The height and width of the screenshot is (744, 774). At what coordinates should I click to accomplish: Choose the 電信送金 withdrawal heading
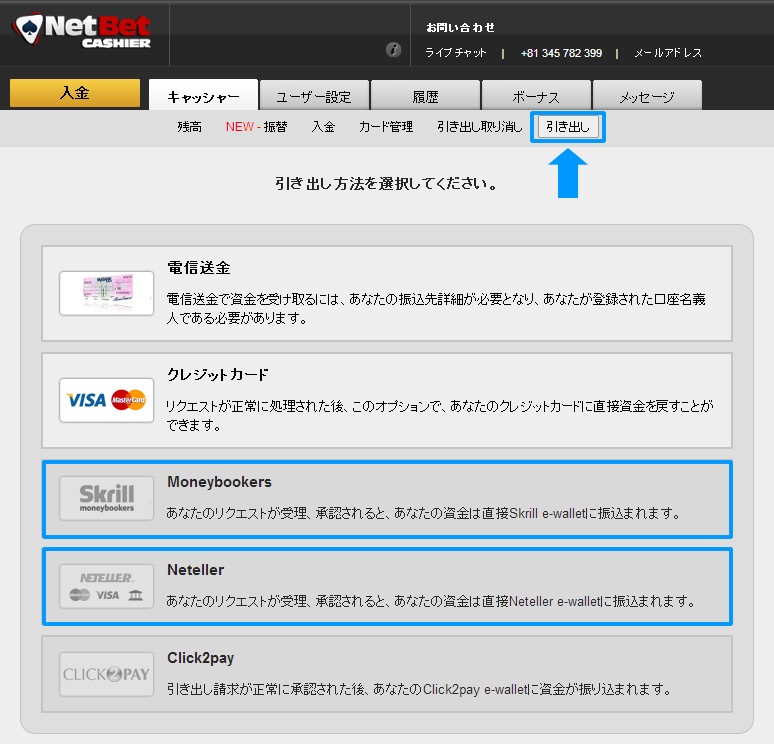[199, 268]
